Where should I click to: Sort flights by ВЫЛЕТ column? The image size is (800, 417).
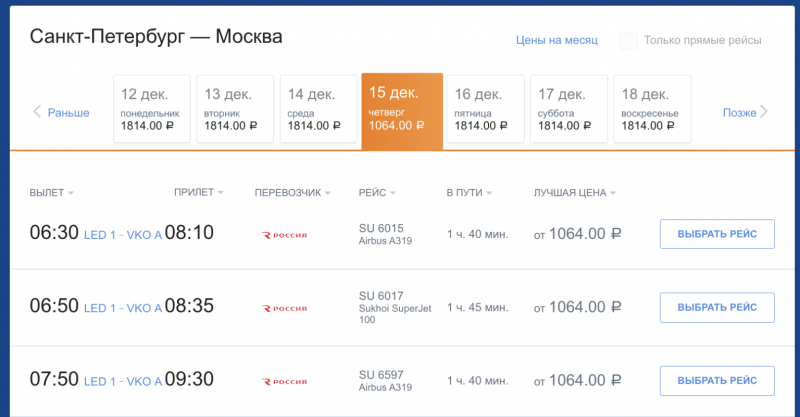52,193
